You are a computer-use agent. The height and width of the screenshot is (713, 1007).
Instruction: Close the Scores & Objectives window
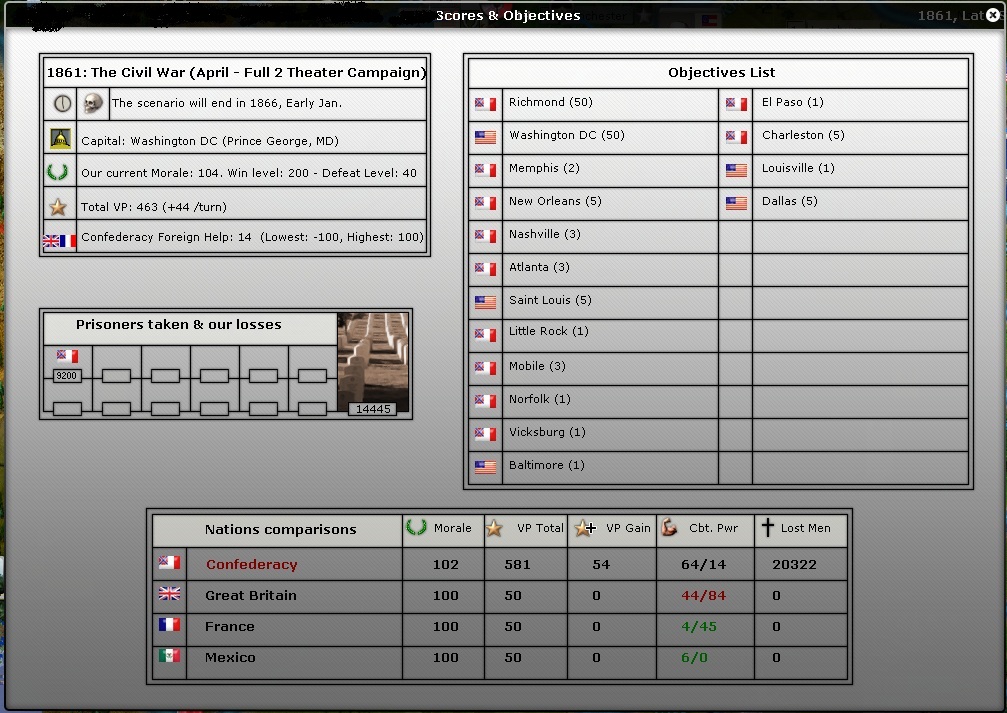pos(992,15)
